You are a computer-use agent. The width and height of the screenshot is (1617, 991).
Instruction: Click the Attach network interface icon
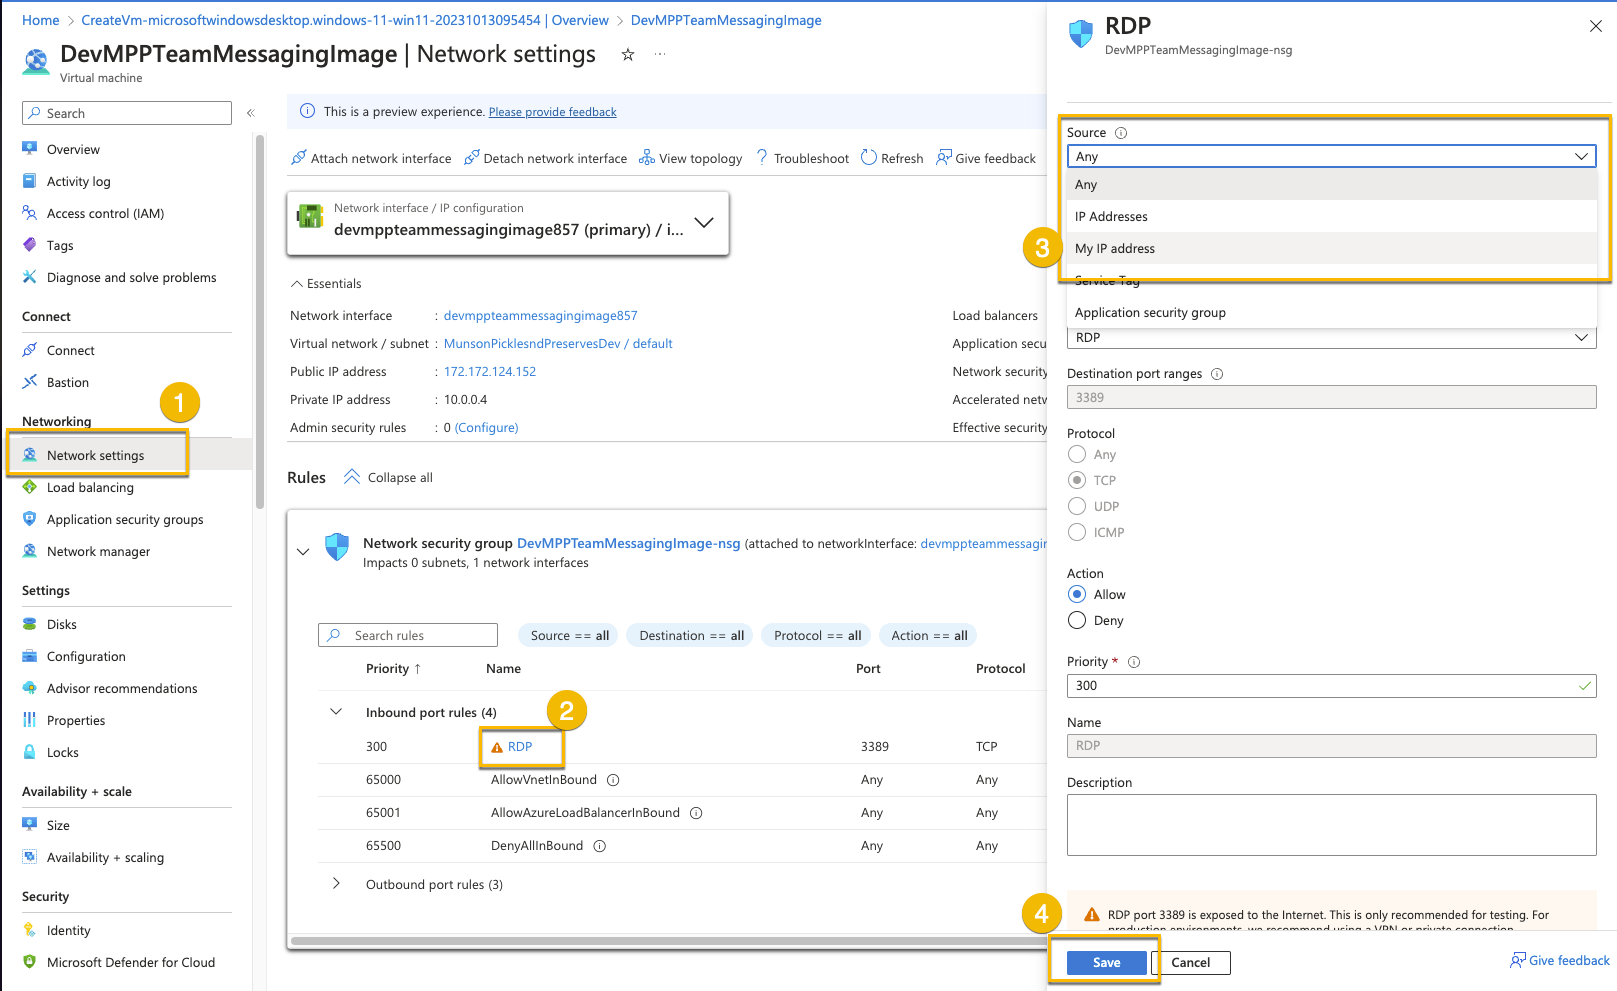298,158
